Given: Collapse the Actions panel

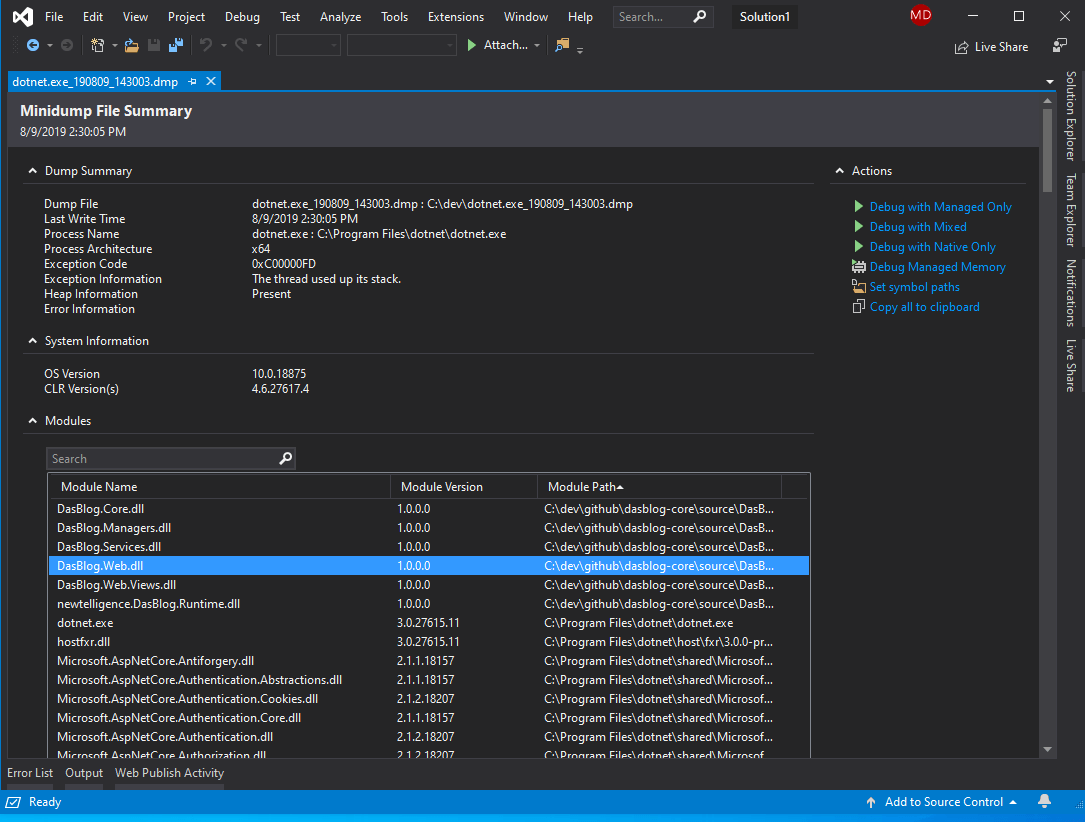Looking at the screenshot, I should (x=839, y=171).
